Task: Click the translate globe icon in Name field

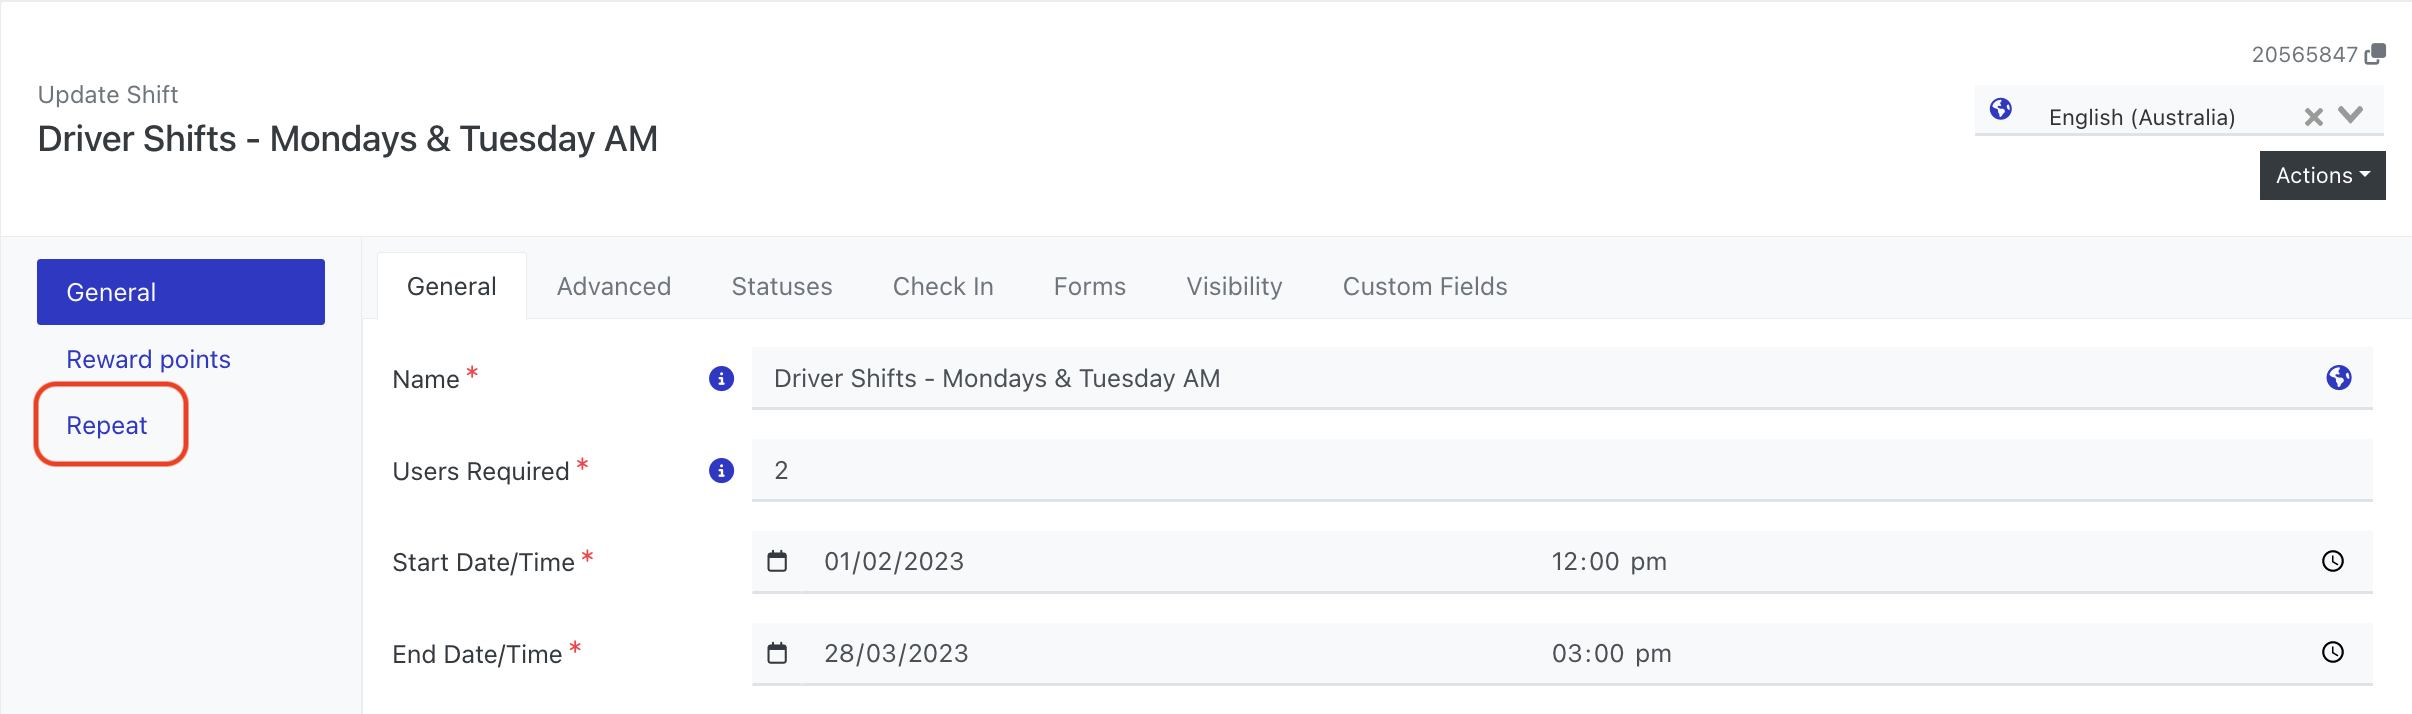Action: tap(2339, 378)
